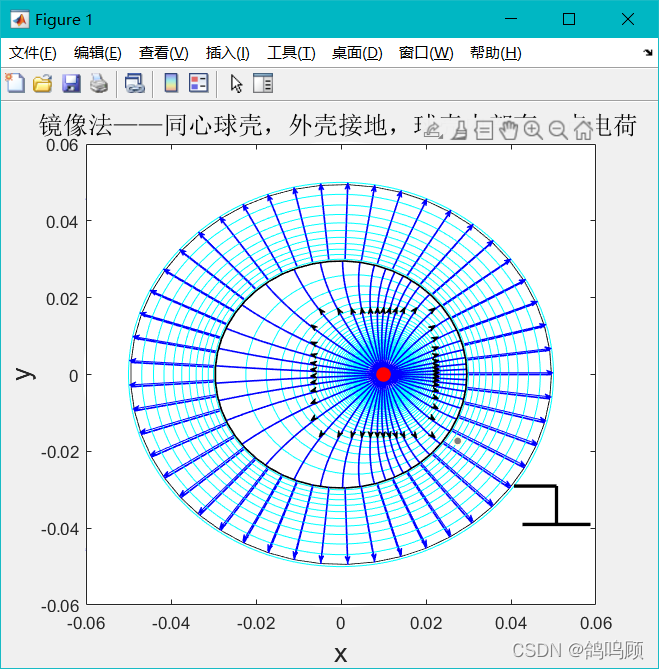
Task: Activate the axes brush data tool
Action: (x=459, y=130)
